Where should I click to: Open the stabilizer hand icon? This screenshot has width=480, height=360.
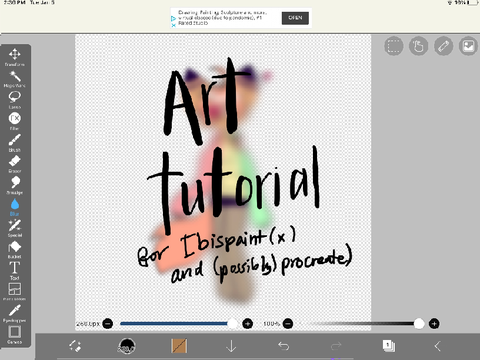(x=419, y=46)
